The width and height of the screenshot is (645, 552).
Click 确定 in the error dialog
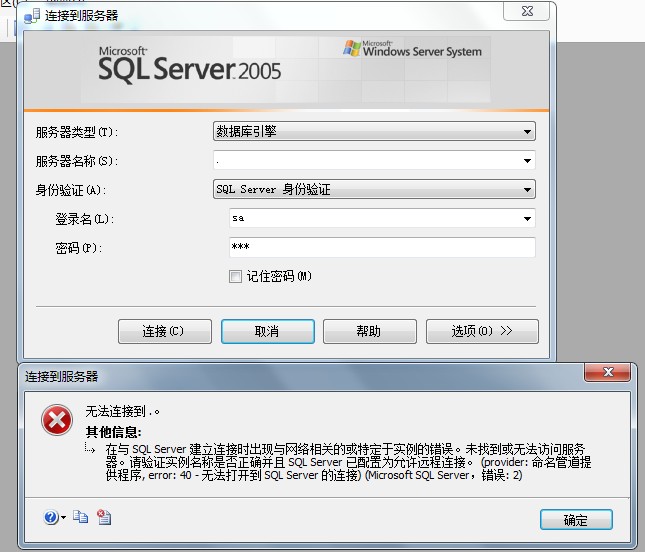coord(576,520)
